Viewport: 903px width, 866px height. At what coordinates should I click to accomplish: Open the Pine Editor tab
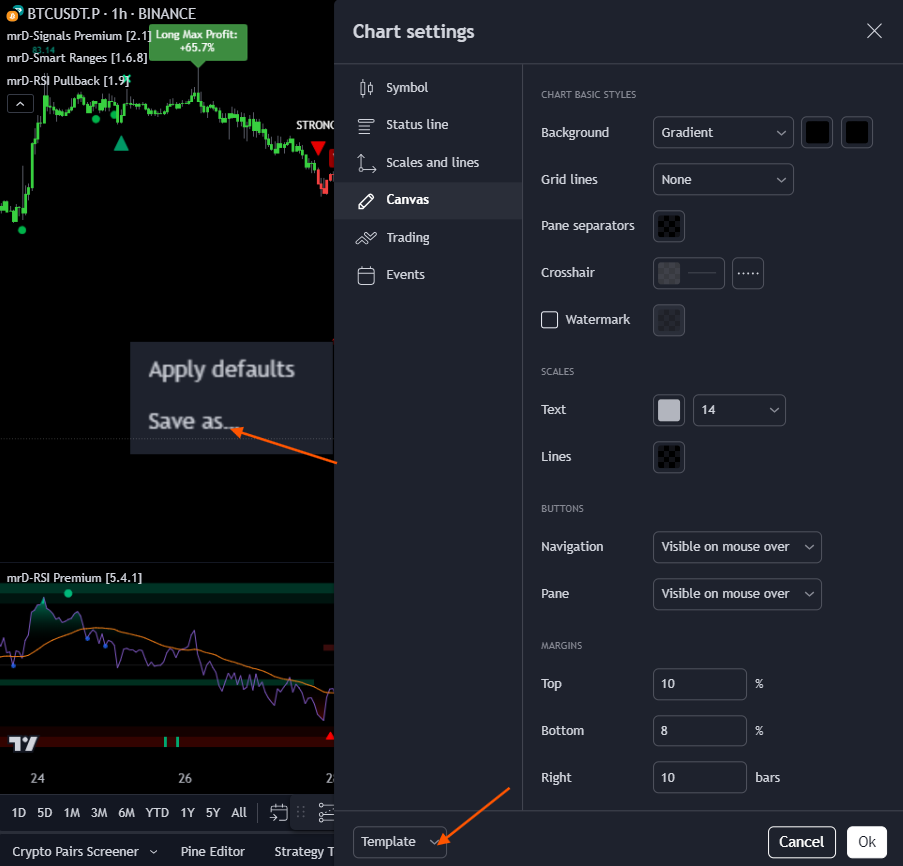point(213,852)
